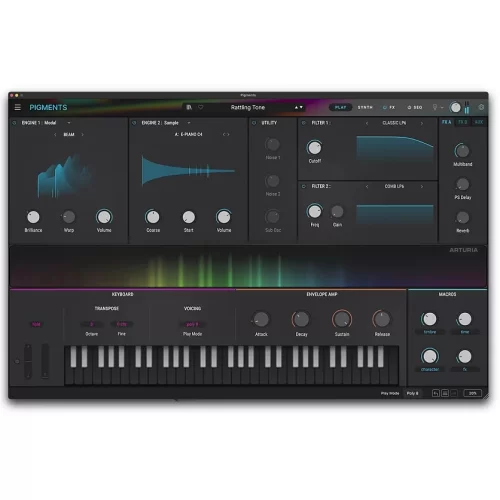Click the Rattling Tone preset name
500x500 pixels.
click(x=248, y=107)
